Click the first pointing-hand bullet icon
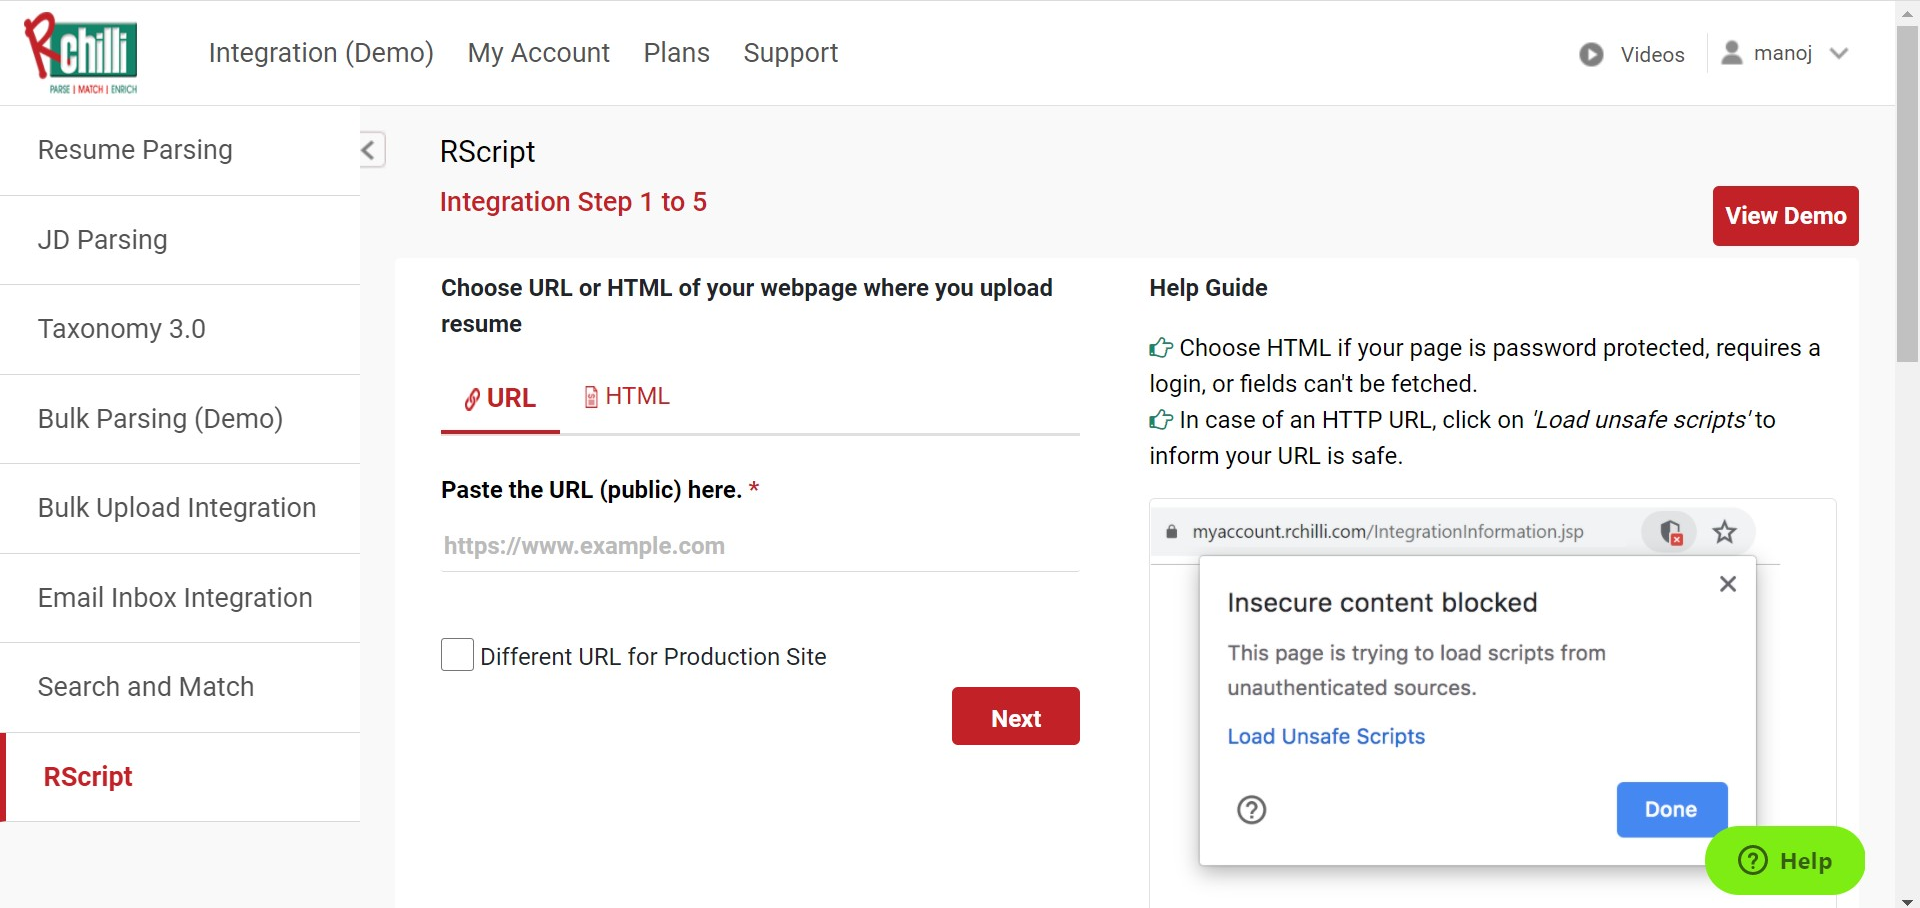The height and width of the screenshot is (908, 1920). (1161, 348)
